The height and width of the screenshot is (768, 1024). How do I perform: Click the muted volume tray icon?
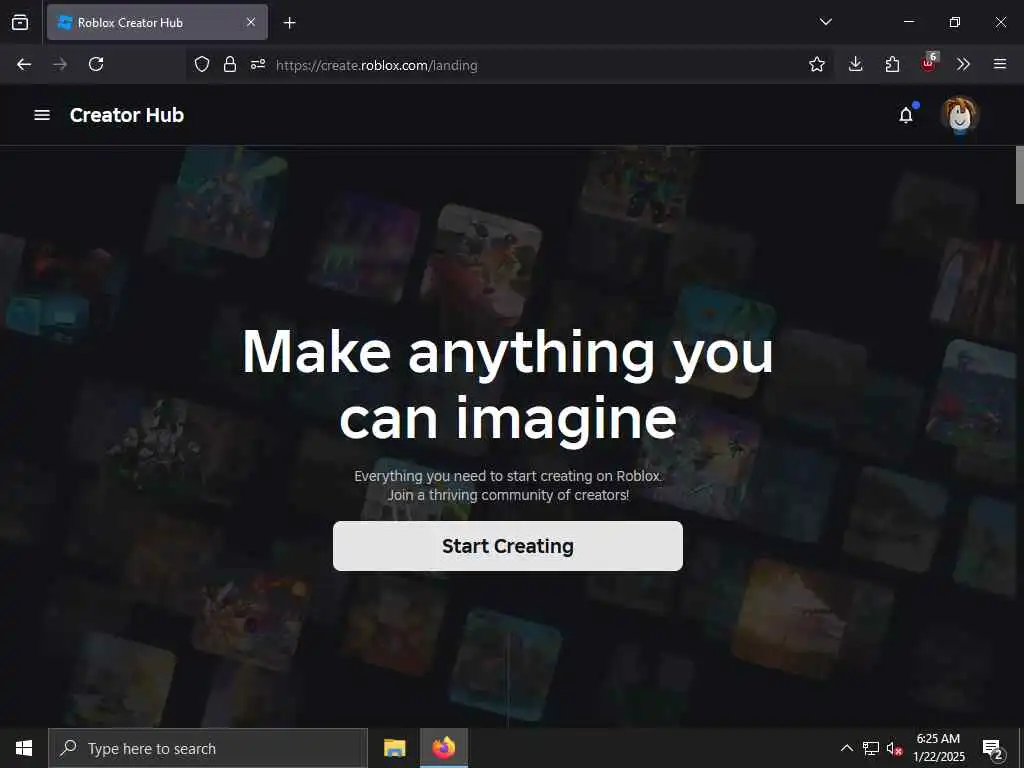pos(894,749)
